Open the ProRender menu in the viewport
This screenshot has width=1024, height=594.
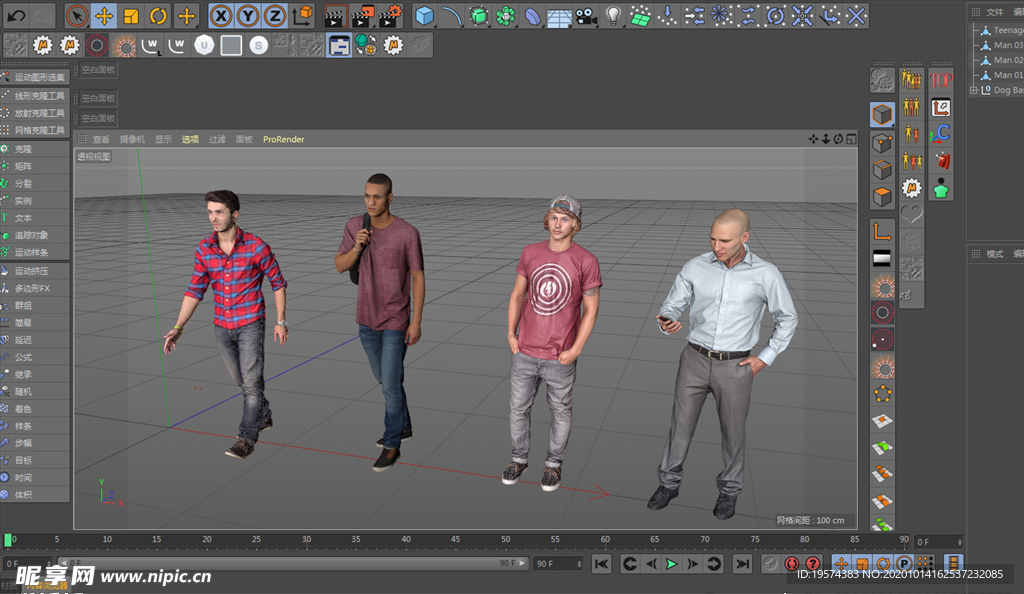click(283, 139)
